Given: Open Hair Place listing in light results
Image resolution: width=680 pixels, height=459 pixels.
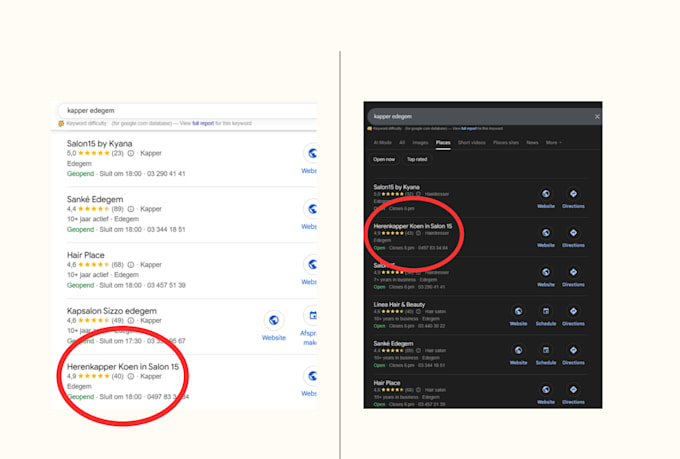Looking at the screenshot, I should [x=85, y=255].
